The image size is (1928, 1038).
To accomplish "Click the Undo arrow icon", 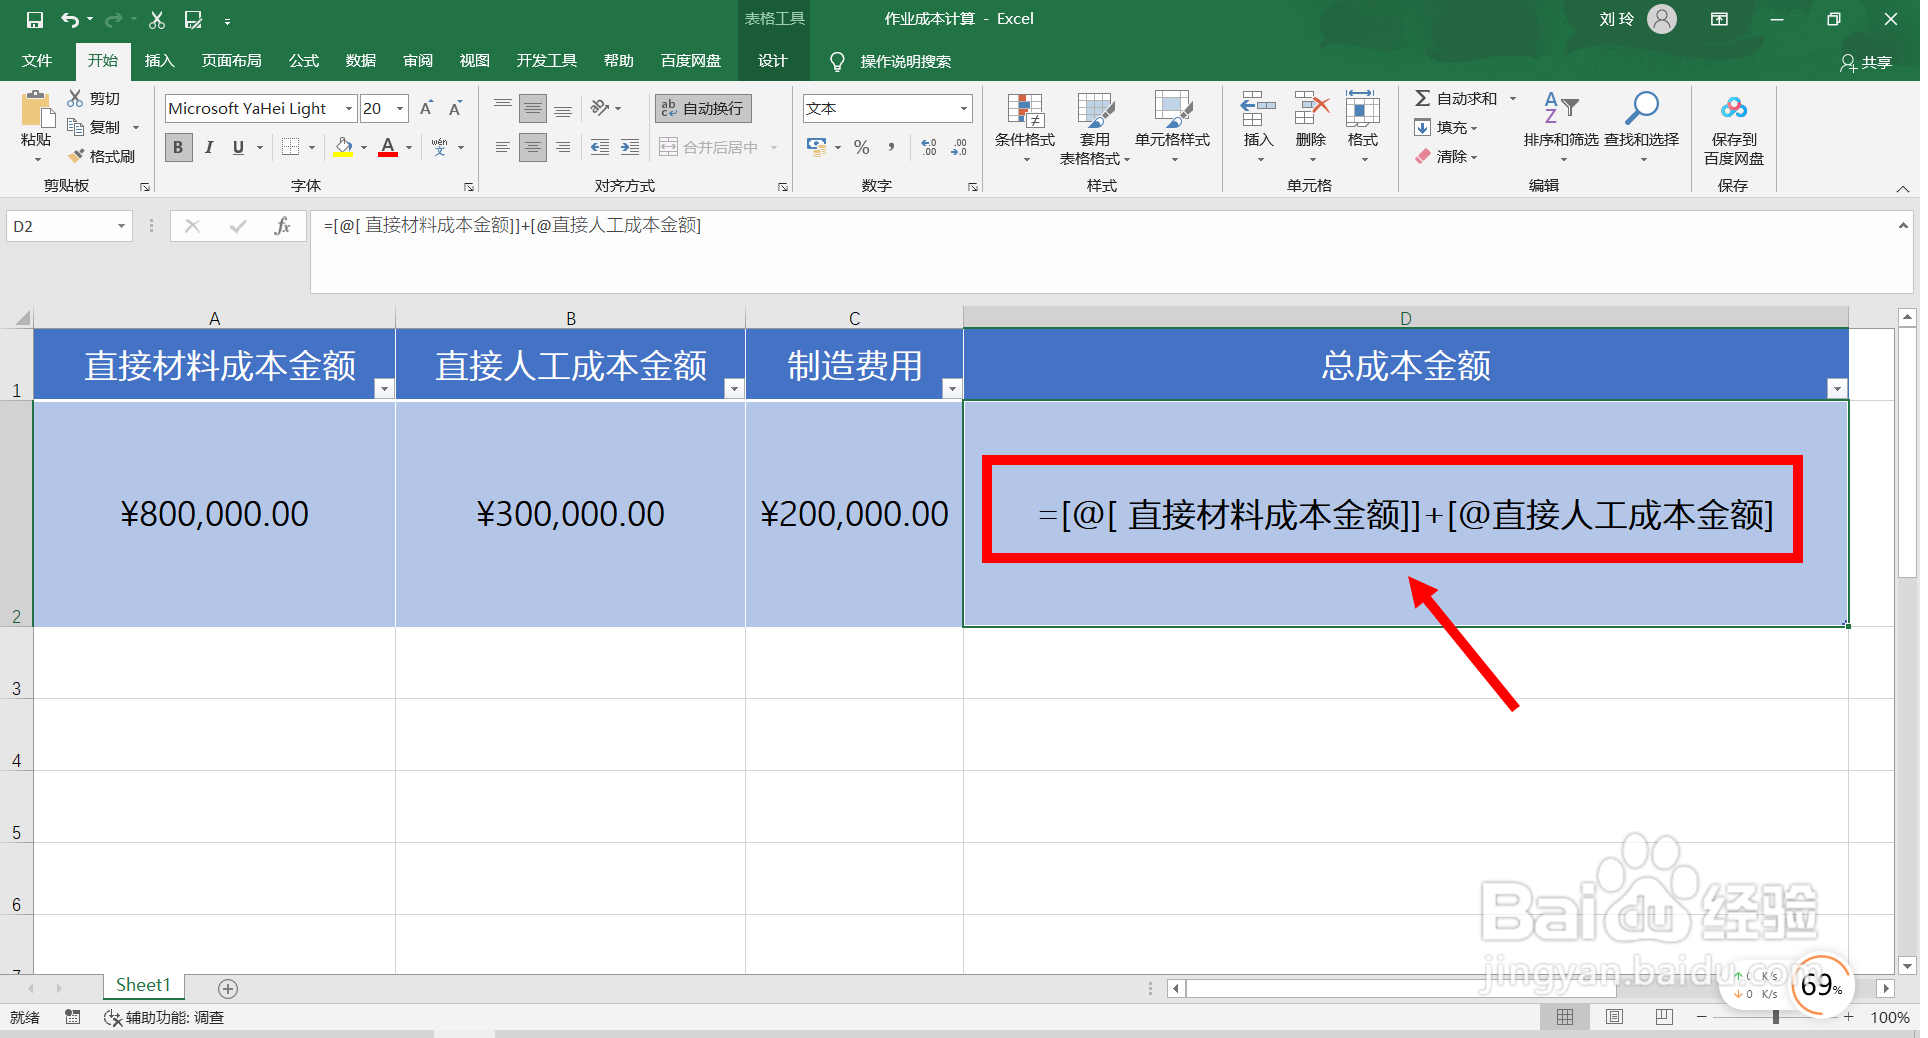I will pos(69,19).
